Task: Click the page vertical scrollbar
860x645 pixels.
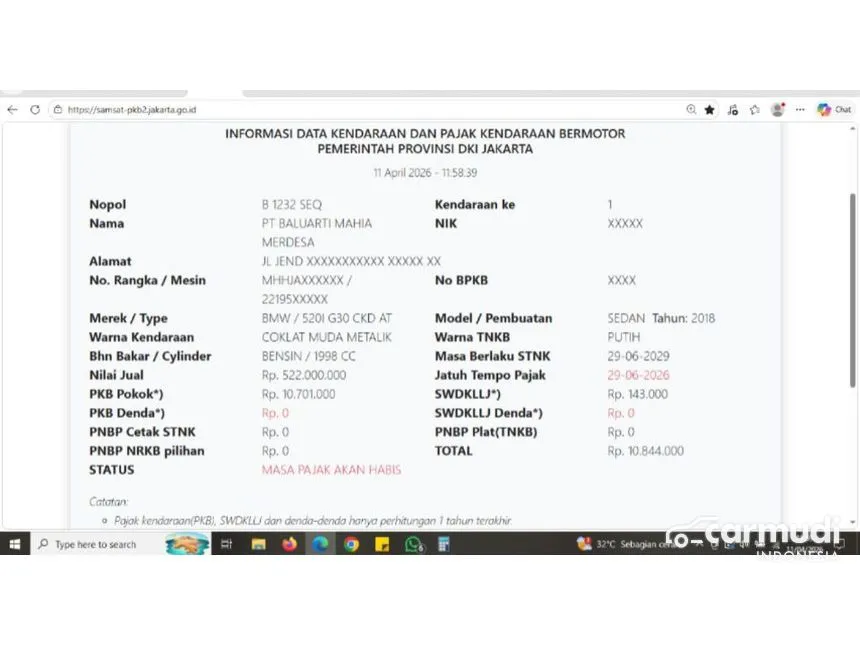Action: click(852, 290)
